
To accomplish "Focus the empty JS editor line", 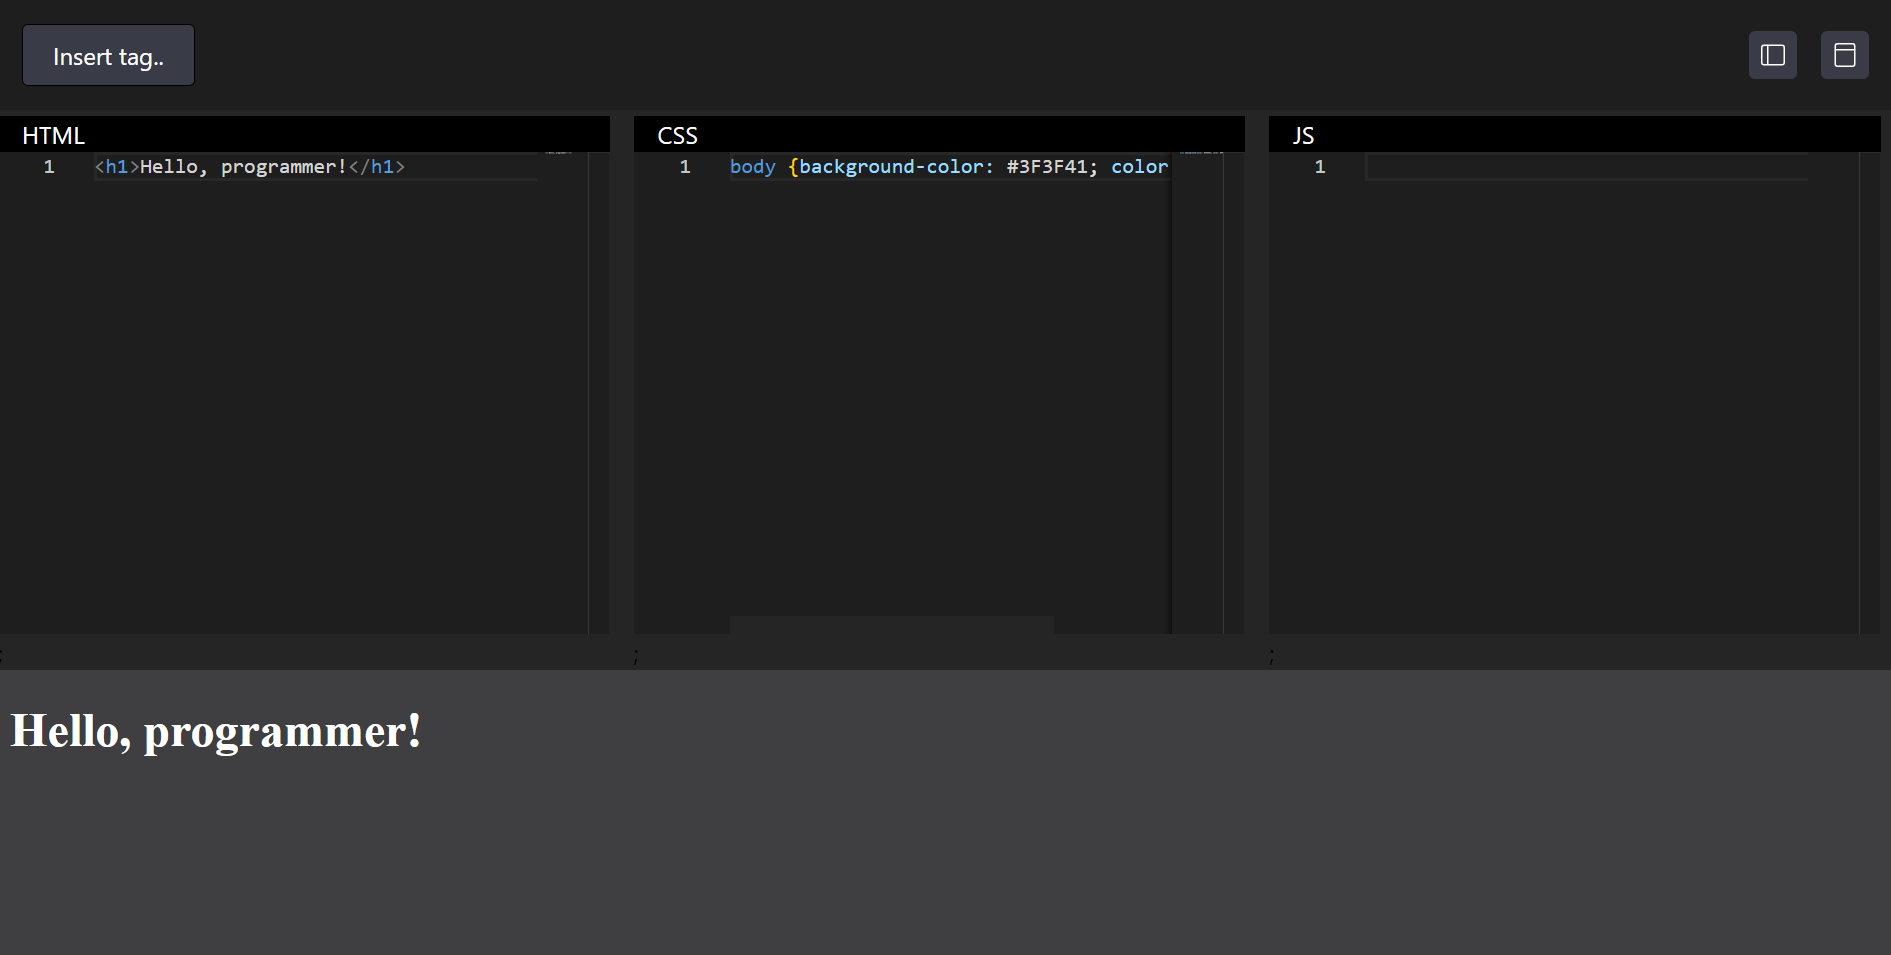I will [1586, 167].
